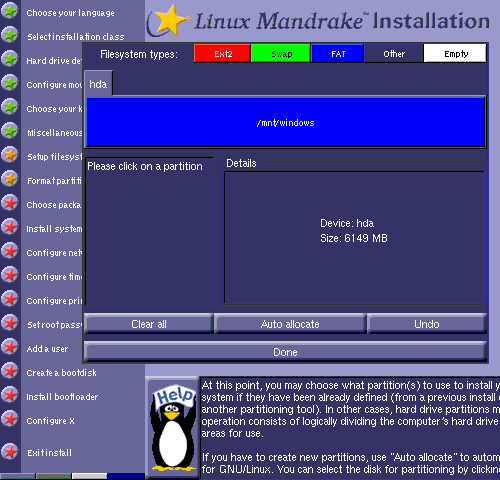Click the 'Please click on a partition' text
Image resolution: width=500 pixels, height=480 pixels.
(x=145, y=166)
